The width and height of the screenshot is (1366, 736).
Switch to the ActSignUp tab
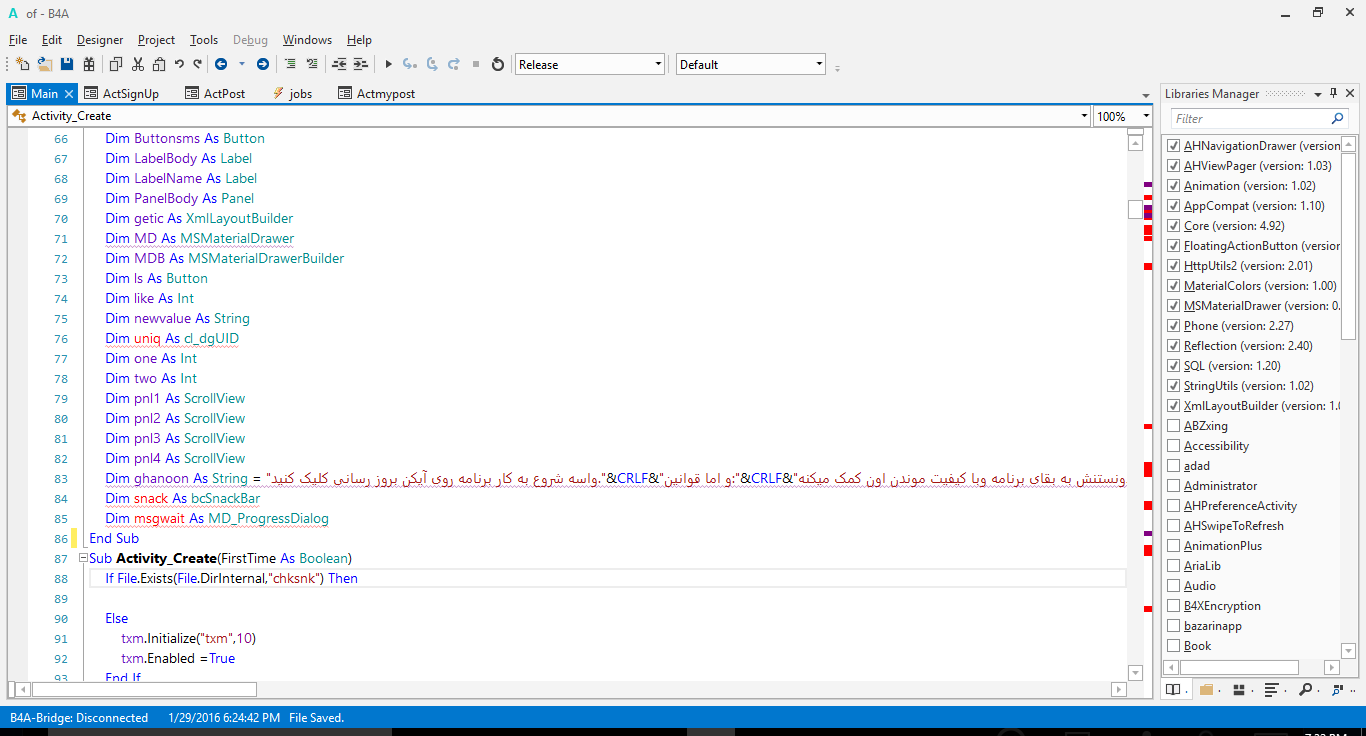(x=130, y=93)
